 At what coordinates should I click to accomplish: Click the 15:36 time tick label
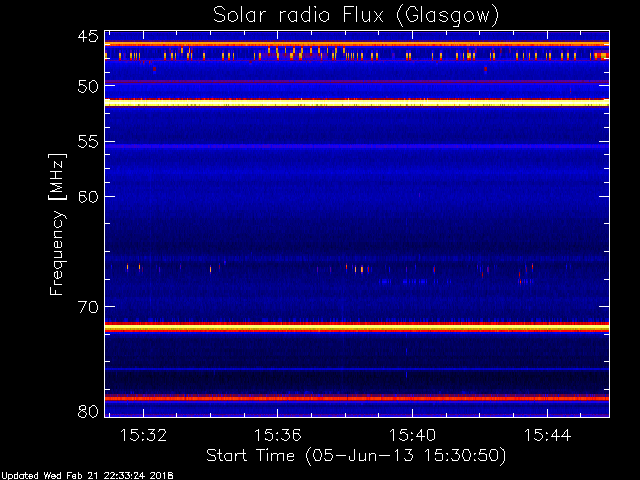pyautogui.click(x=278, y=435)
